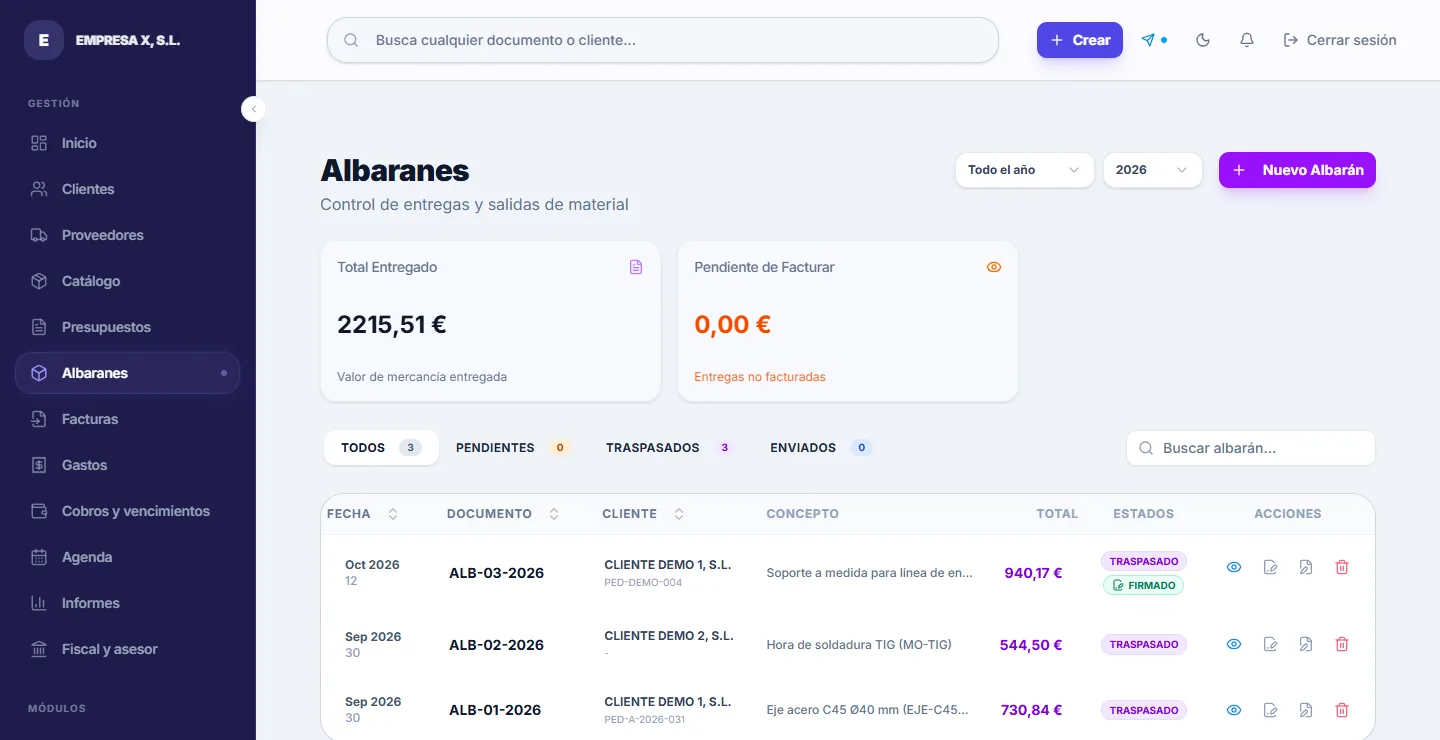
Task: View albarán ALB-03-2026 via its eye icon
Action: pyautogui.click(x=1234, y=567)
